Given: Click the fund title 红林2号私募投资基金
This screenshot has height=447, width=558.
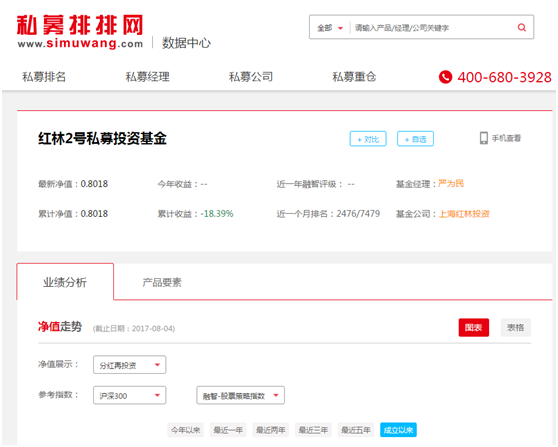Looking at the screenshot, I should click(102, 138).
